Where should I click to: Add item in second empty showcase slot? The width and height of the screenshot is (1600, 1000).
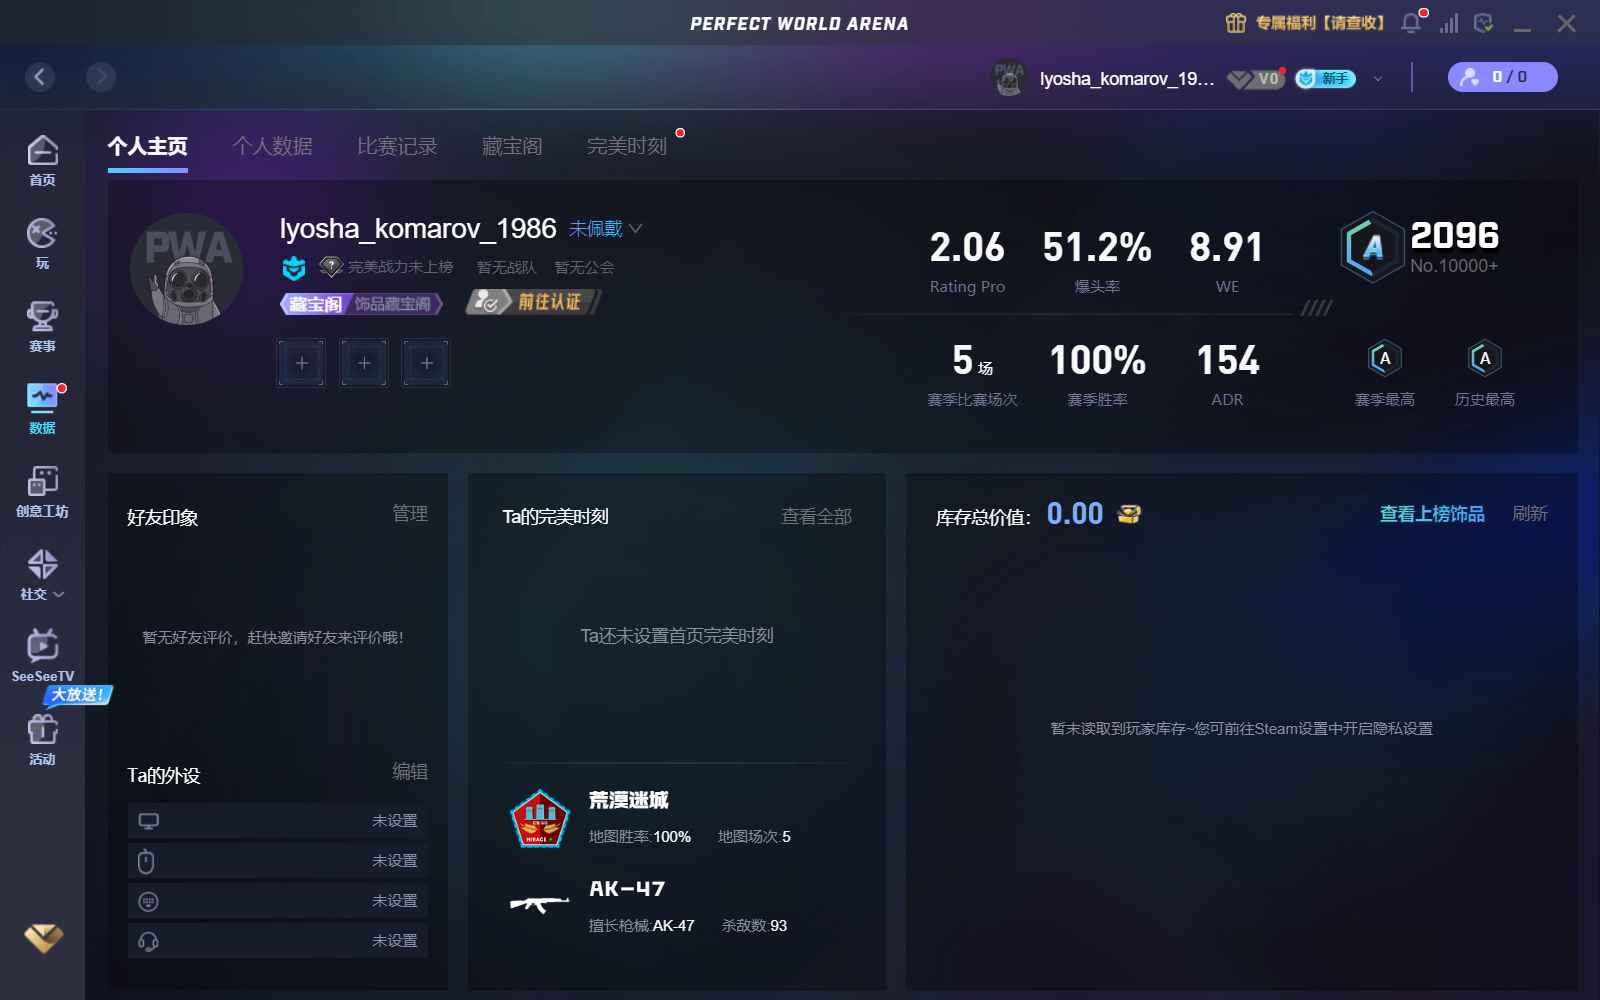364,363
